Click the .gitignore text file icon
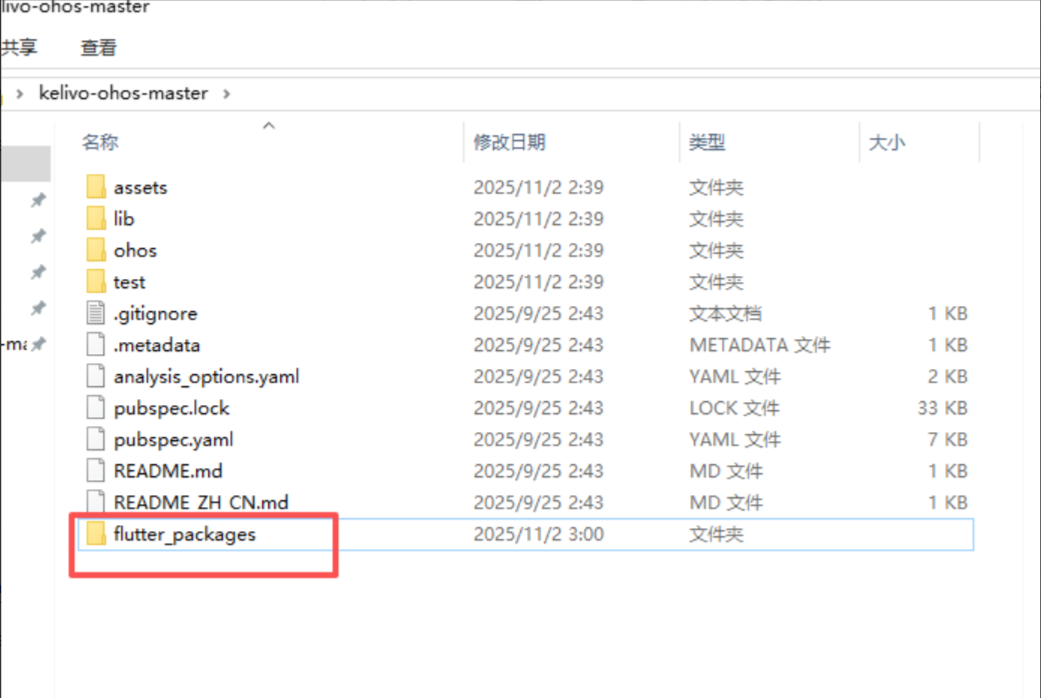 (x=96, y=314)
